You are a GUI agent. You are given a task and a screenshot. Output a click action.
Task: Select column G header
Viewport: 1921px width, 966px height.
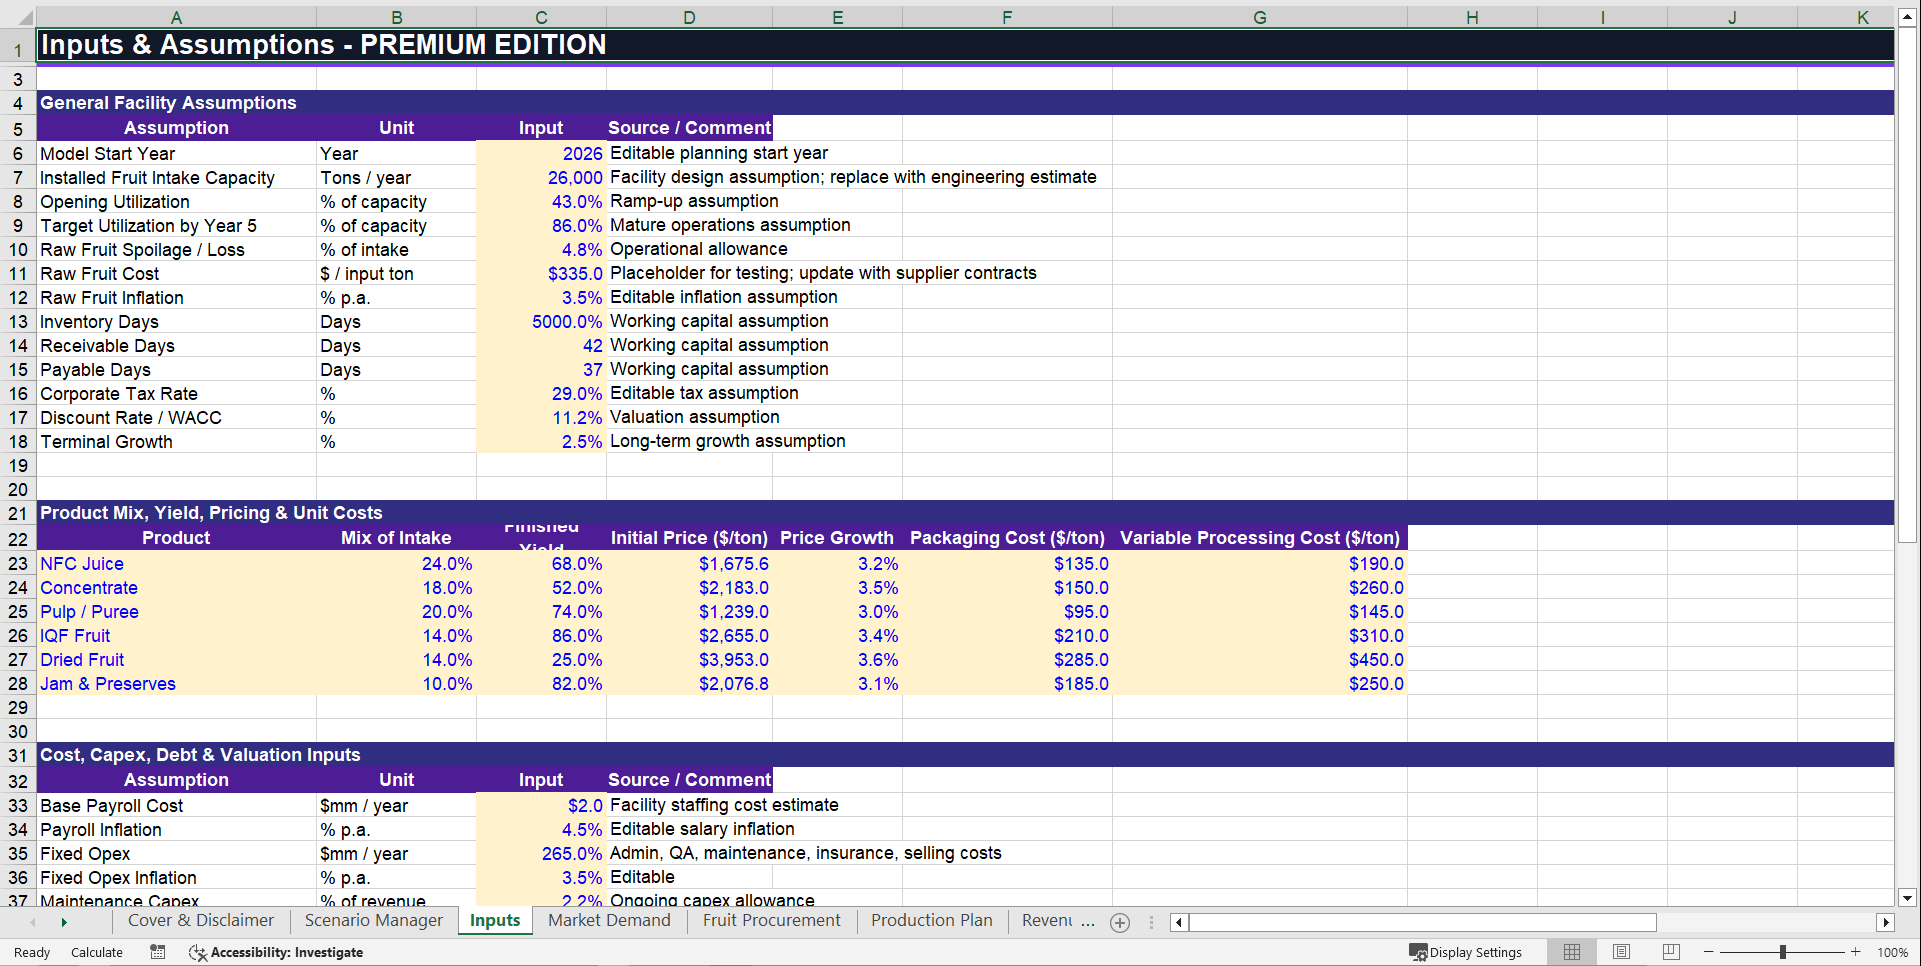(x=1259, y=17)
